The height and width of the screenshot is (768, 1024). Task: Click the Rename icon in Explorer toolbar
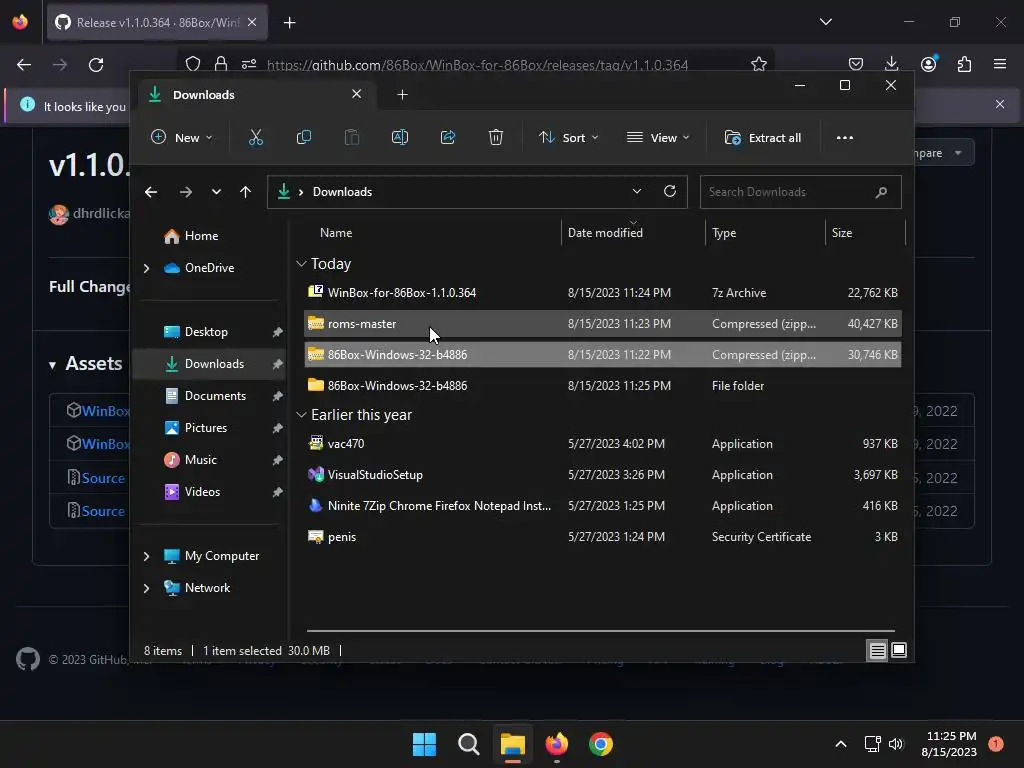point(400,138)
